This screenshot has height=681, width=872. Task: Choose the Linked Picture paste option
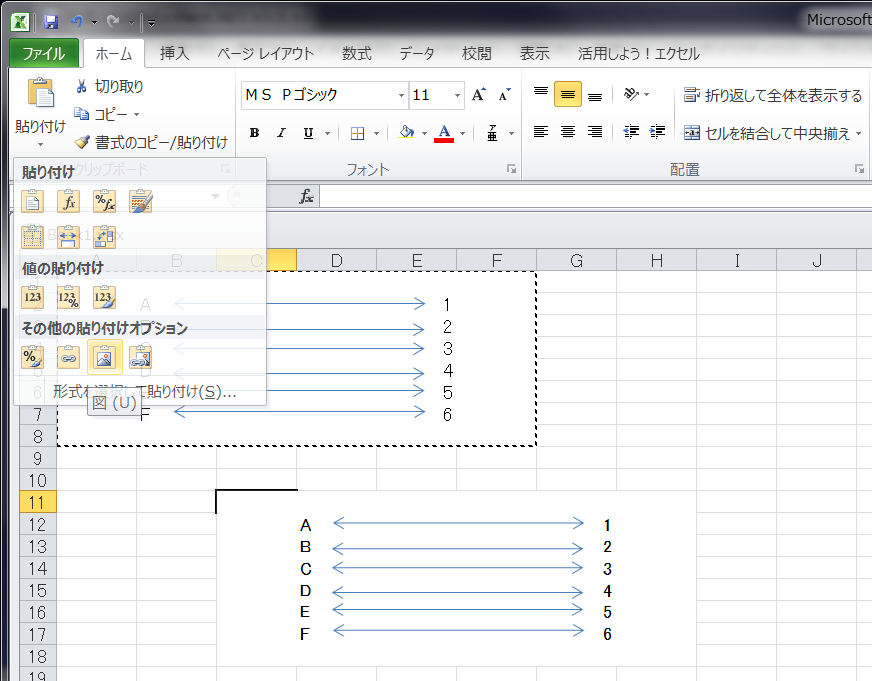tap(141, 357)
